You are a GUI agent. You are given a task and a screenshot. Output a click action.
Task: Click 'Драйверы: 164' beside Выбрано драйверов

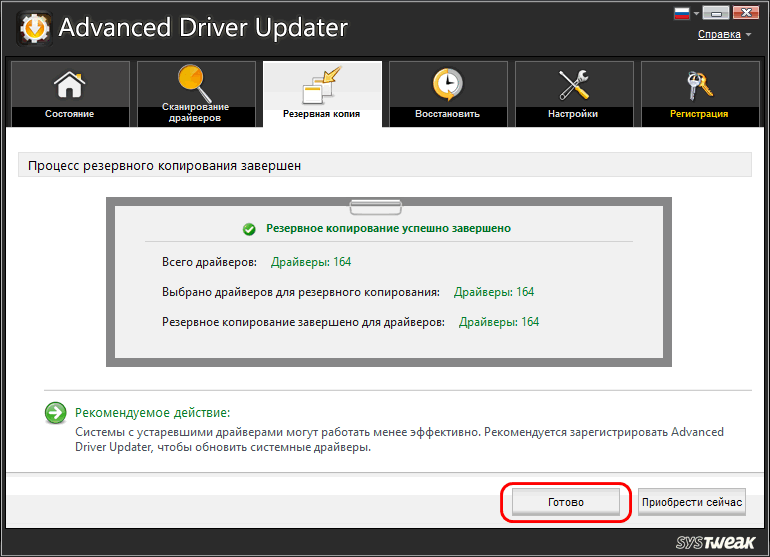pos(494,292)
